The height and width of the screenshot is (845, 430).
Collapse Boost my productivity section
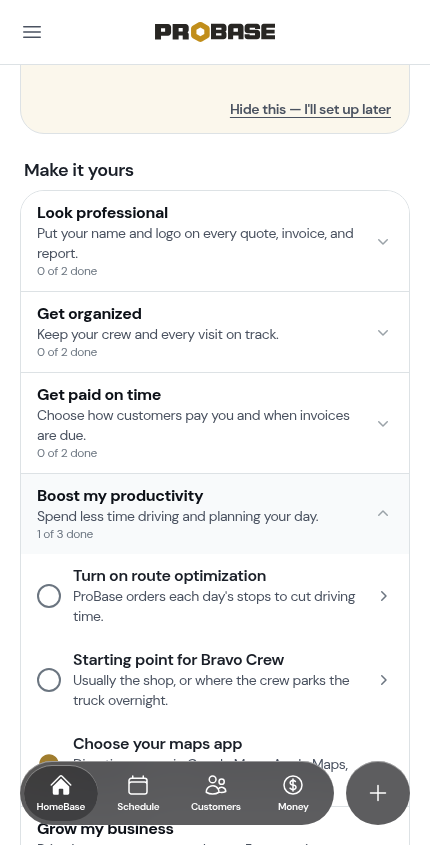coord(215,514)
